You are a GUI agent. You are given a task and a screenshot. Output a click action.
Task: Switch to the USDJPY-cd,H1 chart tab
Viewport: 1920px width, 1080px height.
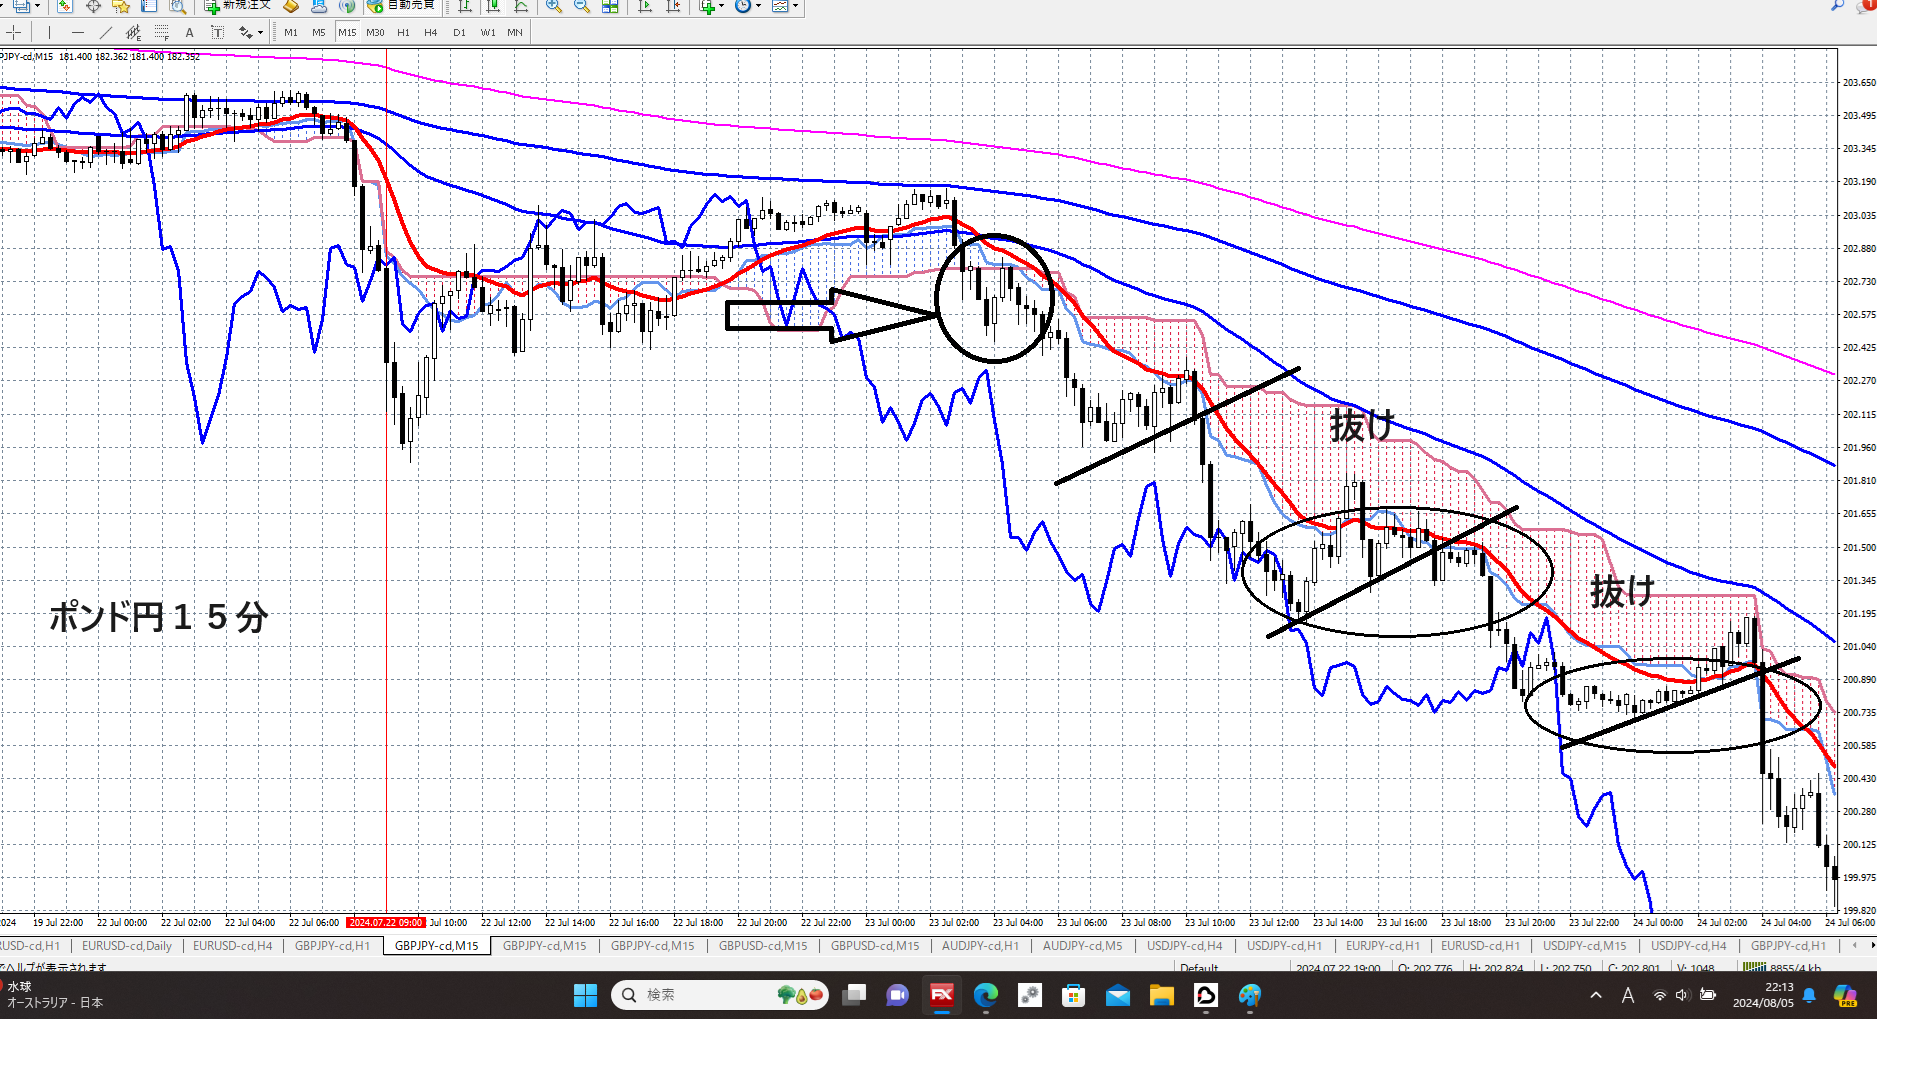1284,945
